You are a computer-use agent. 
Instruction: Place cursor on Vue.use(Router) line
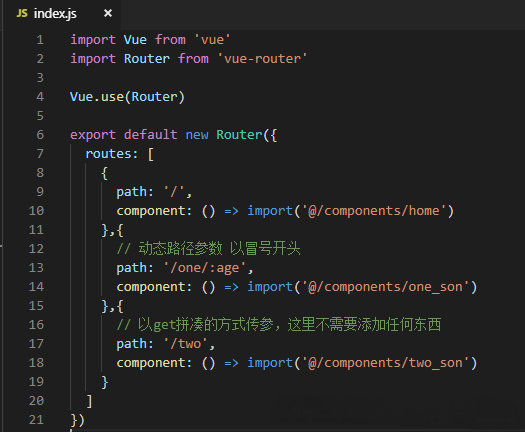click(127, 97)
